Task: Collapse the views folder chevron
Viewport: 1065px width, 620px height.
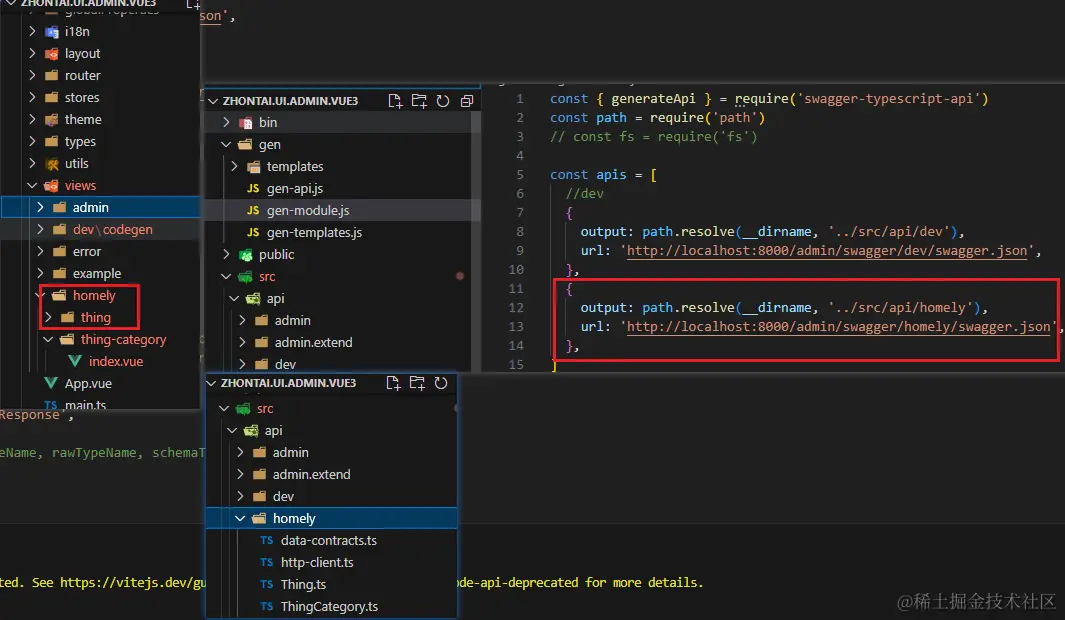Action: click(x=32, y=185)
